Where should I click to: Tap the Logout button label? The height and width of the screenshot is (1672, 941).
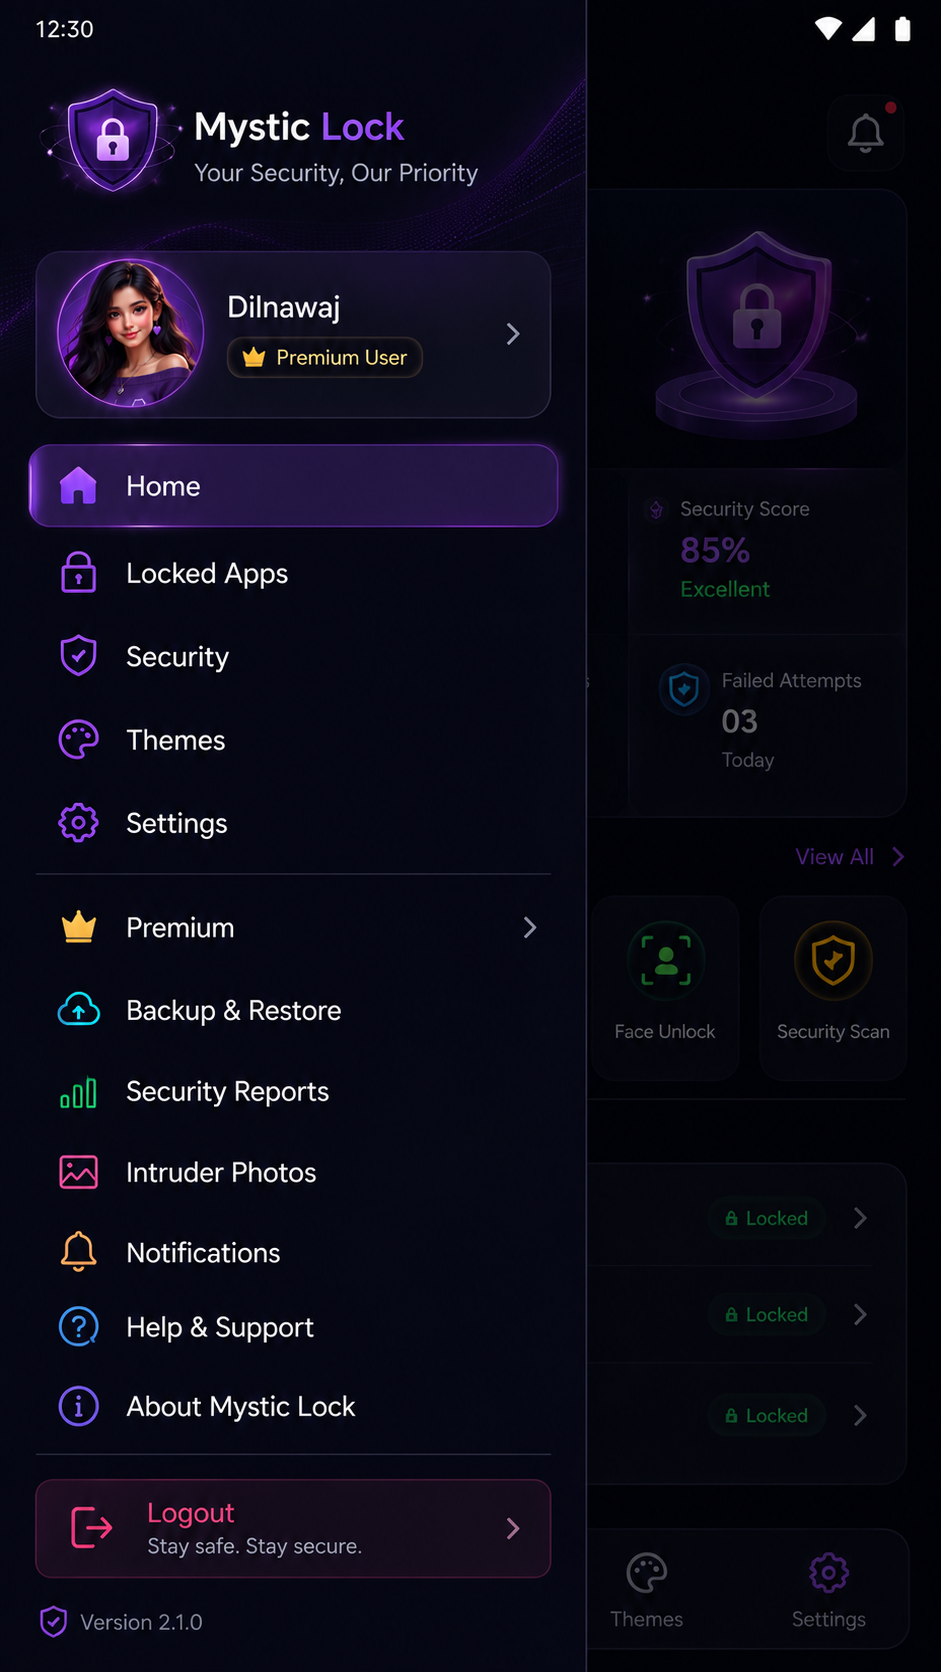[x=190, y=1513]
